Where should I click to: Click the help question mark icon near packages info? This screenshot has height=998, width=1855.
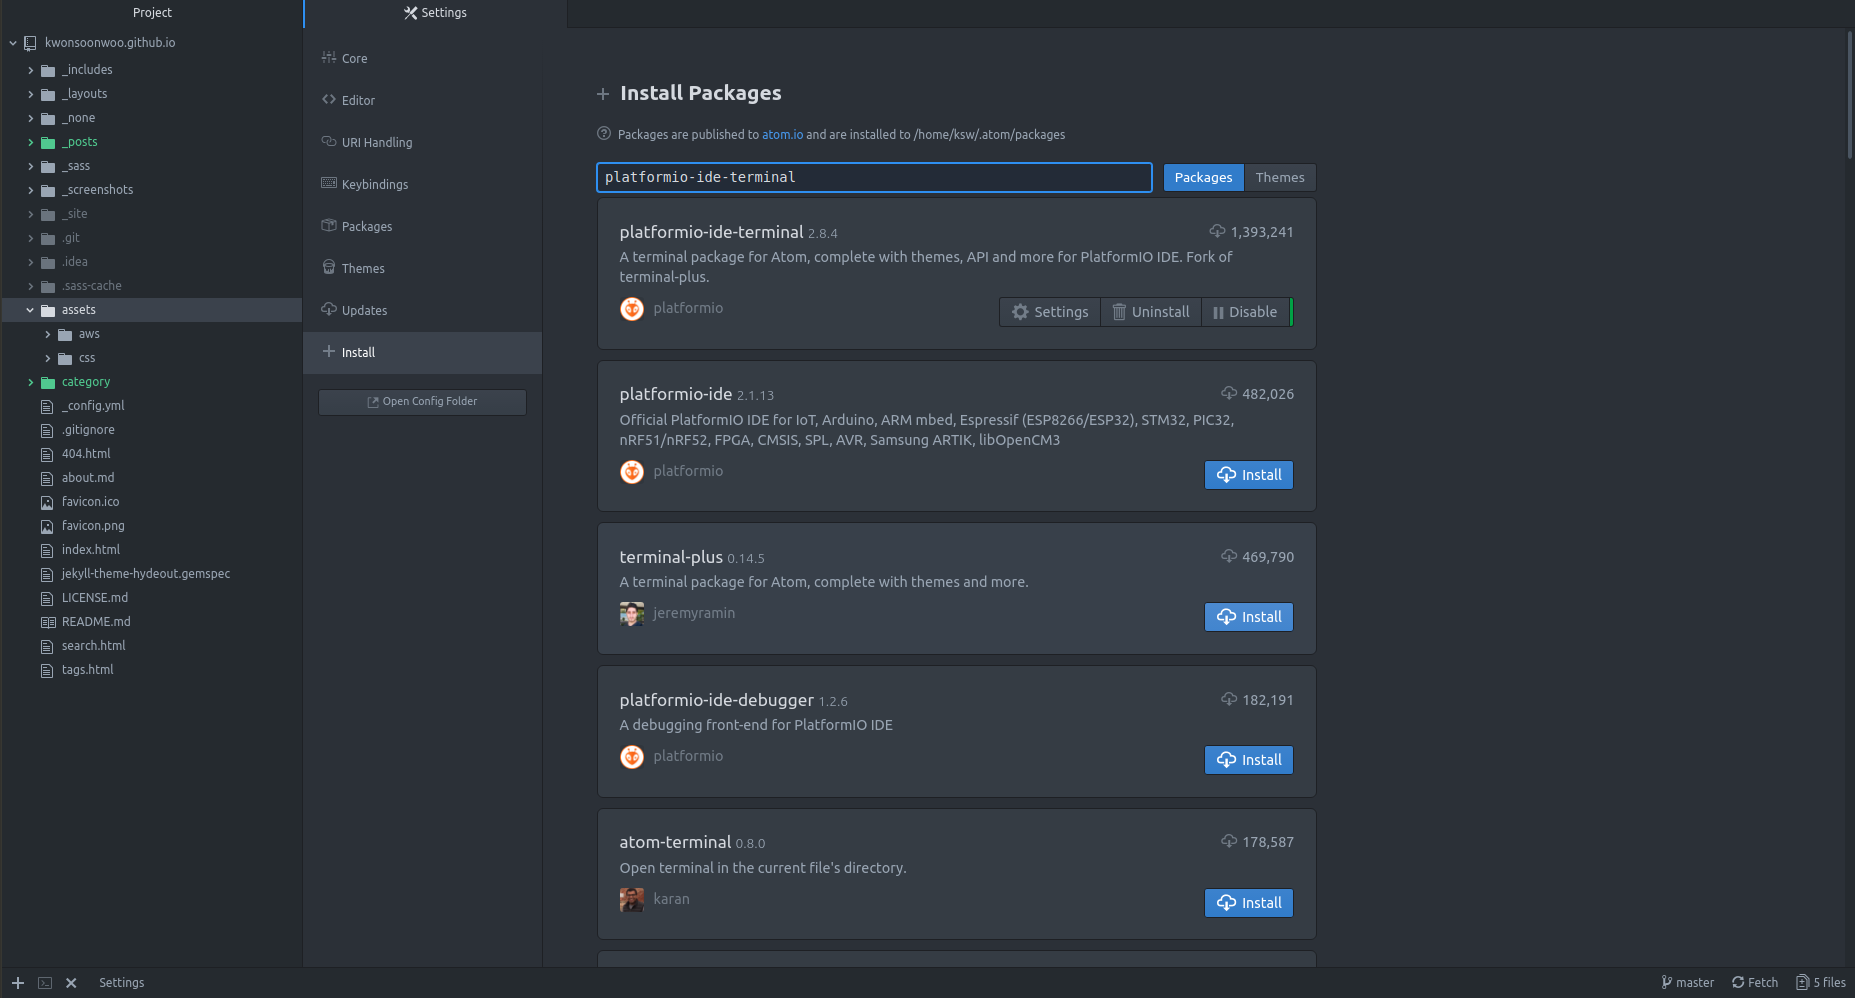point(604,134)
